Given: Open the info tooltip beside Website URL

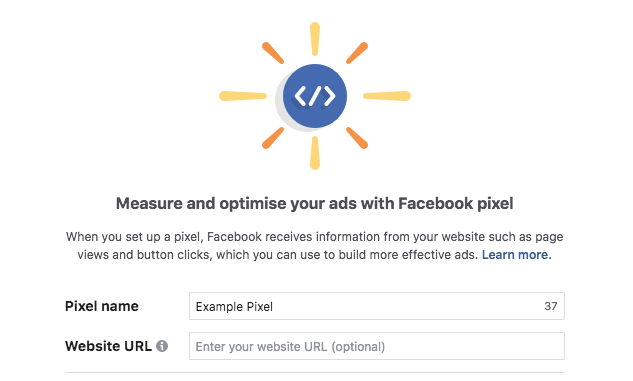Looking at the screenshot, I should (x=162, y=346).
